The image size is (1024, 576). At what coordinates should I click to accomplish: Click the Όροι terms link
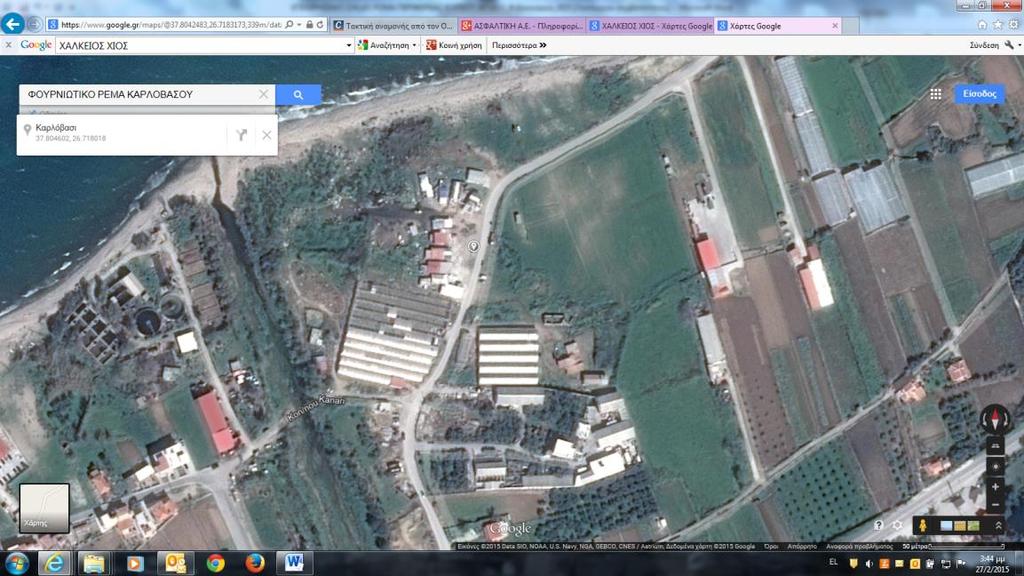coord(771,546)
